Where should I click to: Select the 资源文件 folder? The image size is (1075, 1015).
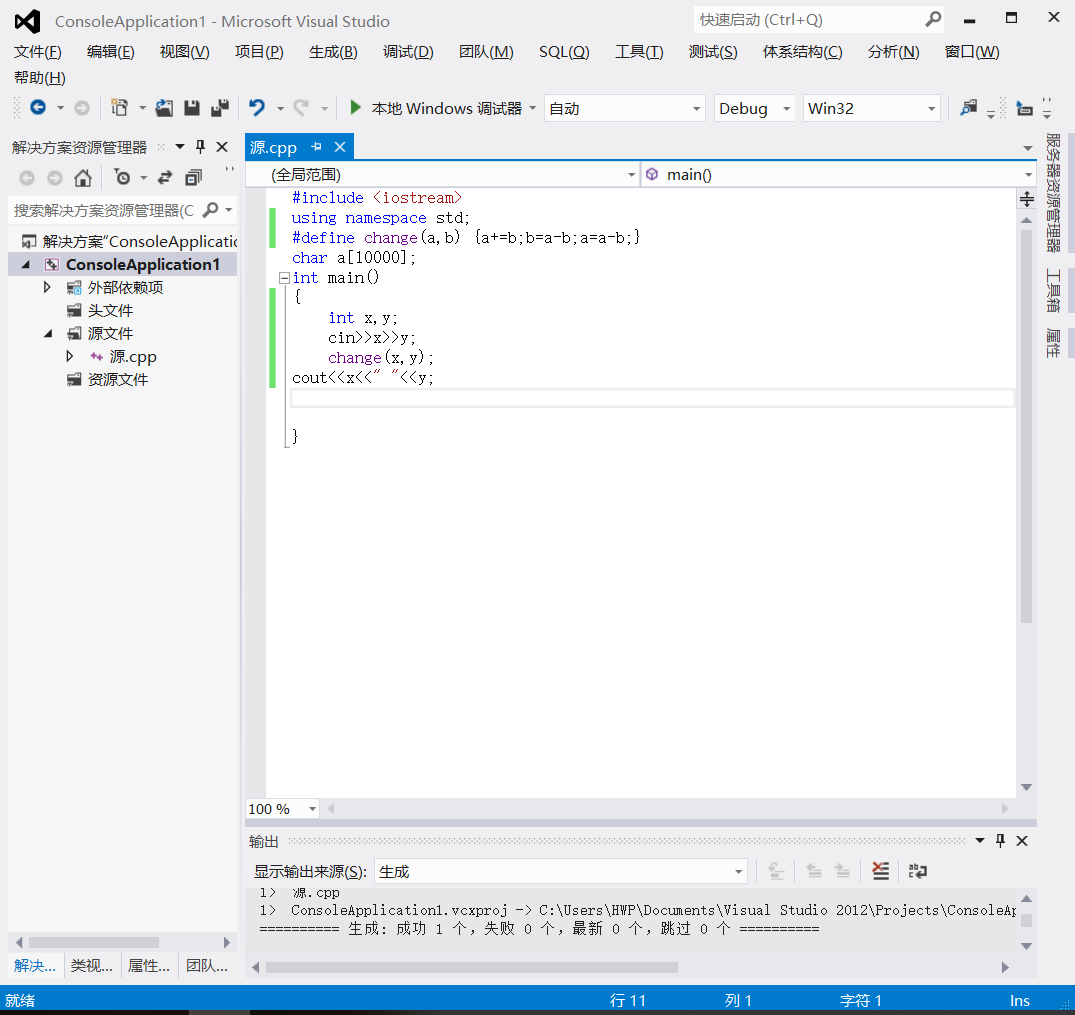click(117, 379)
